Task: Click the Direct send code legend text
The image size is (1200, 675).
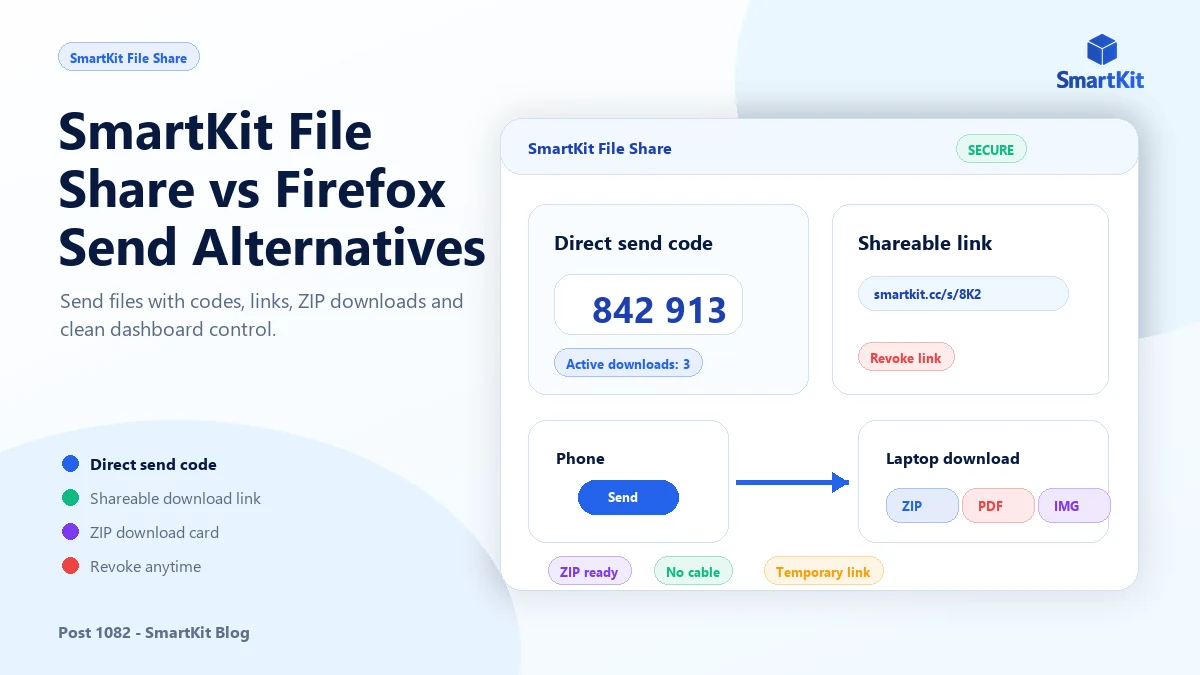Action: click(153, 464)
